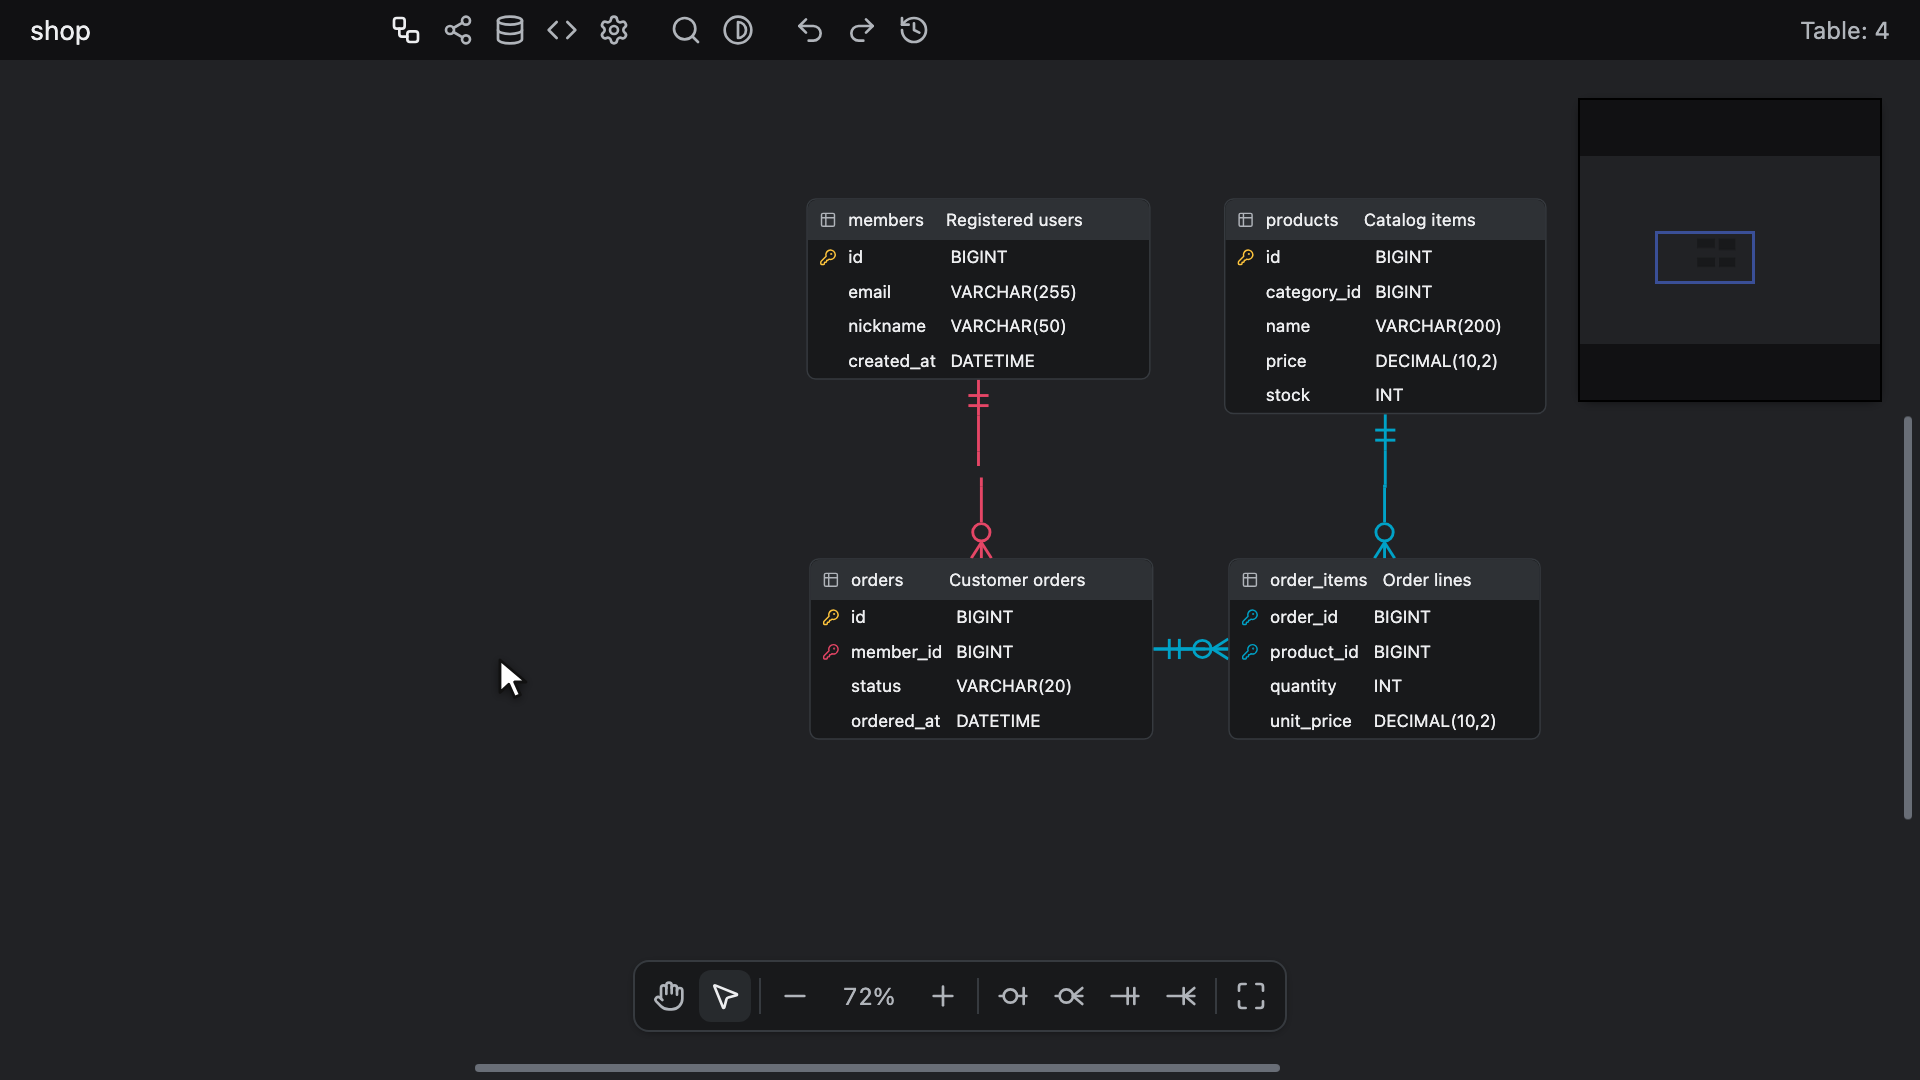Select the hand pan tool
Image resolution: width=1920 pixels, height=1080 pixels.
click(669, 996)
